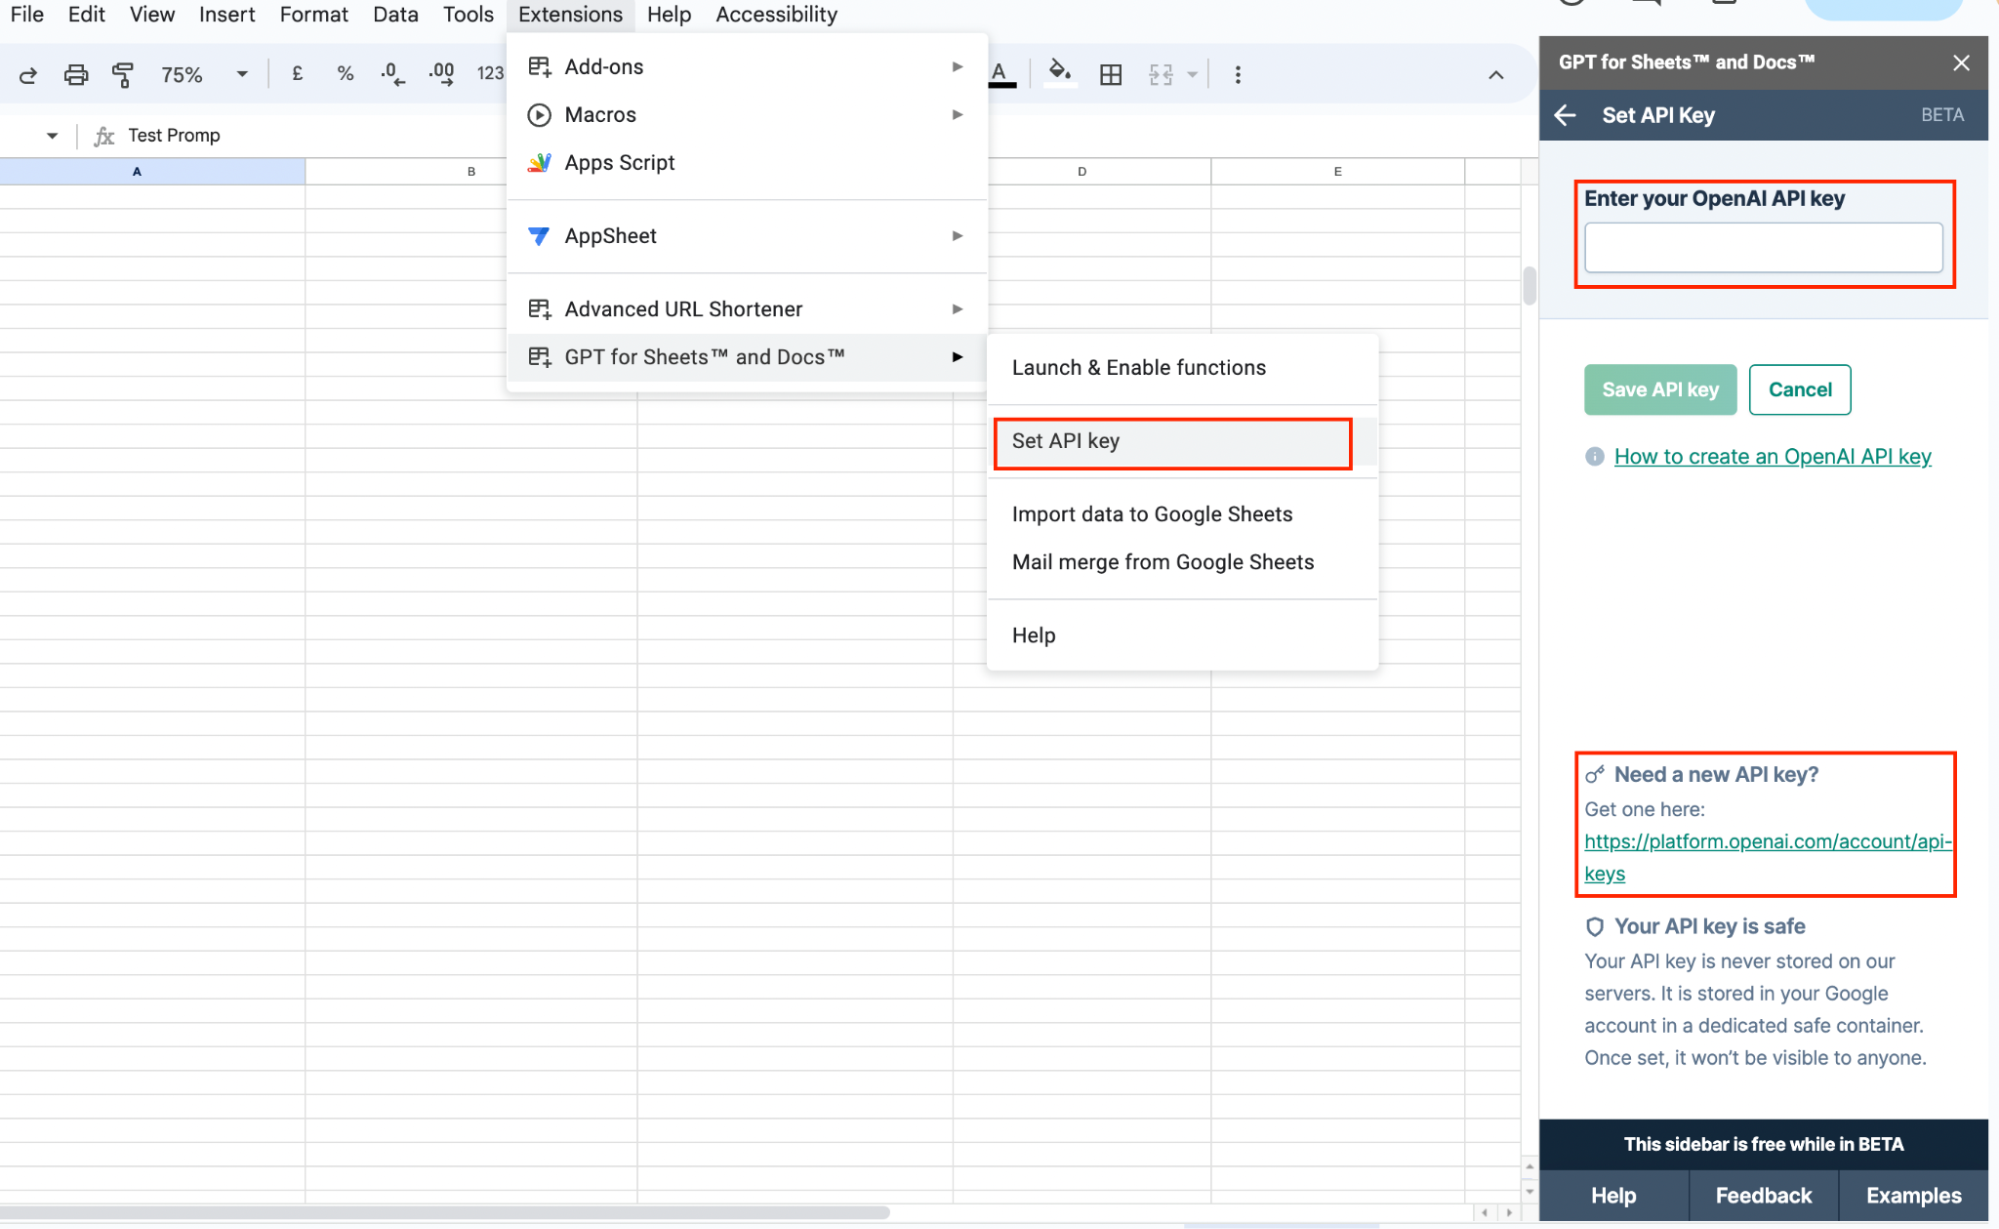Close the GPT for Sheets sidebar
Viewport: 1999px width, 1229px height.
coord(1961,63)
